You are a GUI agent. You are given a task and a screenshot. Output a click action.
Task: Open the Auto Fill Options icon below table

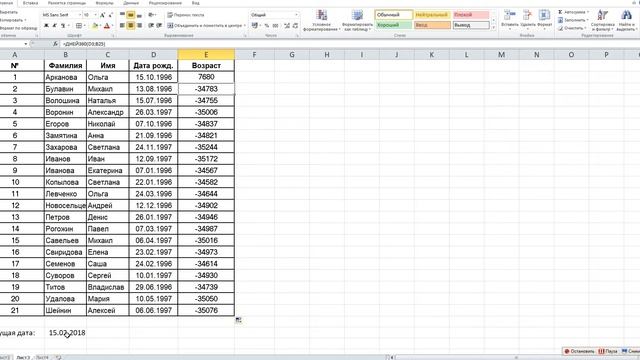(x=238, y=320)
